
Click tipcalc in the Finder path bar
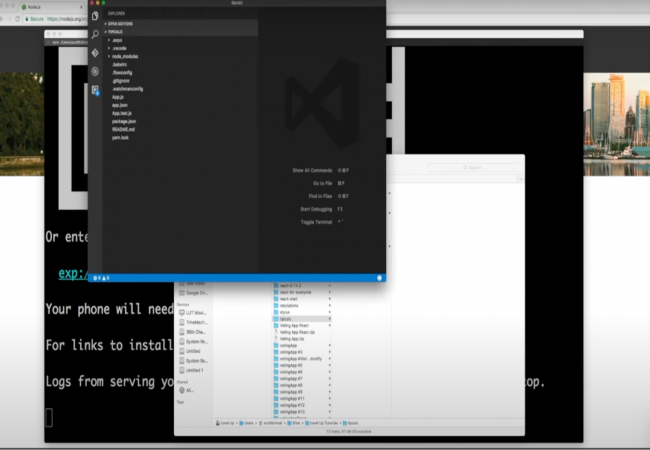click(x=351, y=423)
